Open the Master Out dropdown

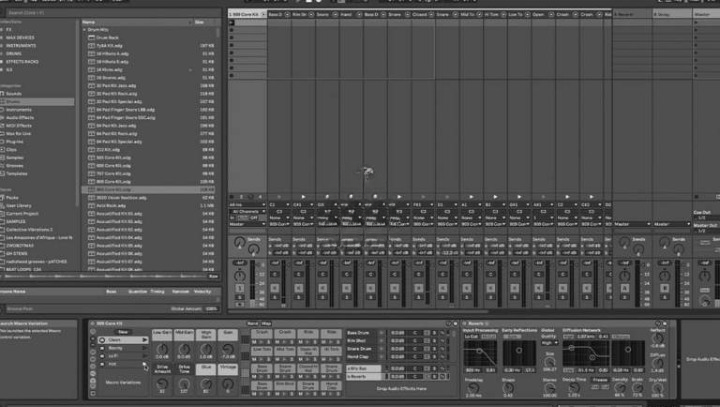coord(706,231)
